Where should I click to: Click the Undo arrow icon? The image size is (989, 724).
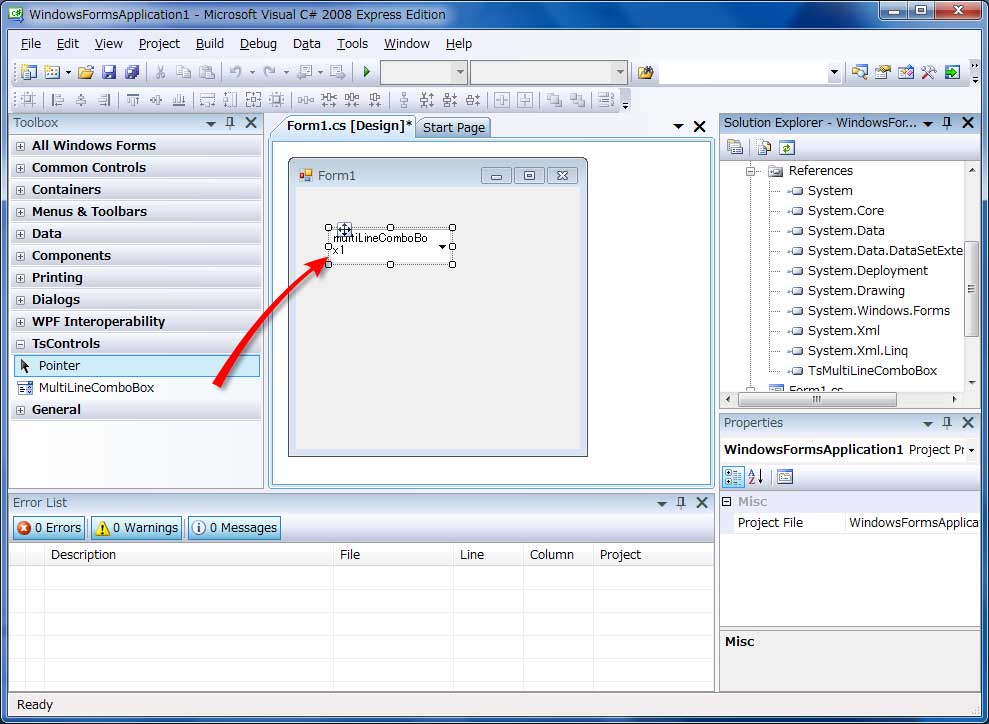tap(235, 72)
